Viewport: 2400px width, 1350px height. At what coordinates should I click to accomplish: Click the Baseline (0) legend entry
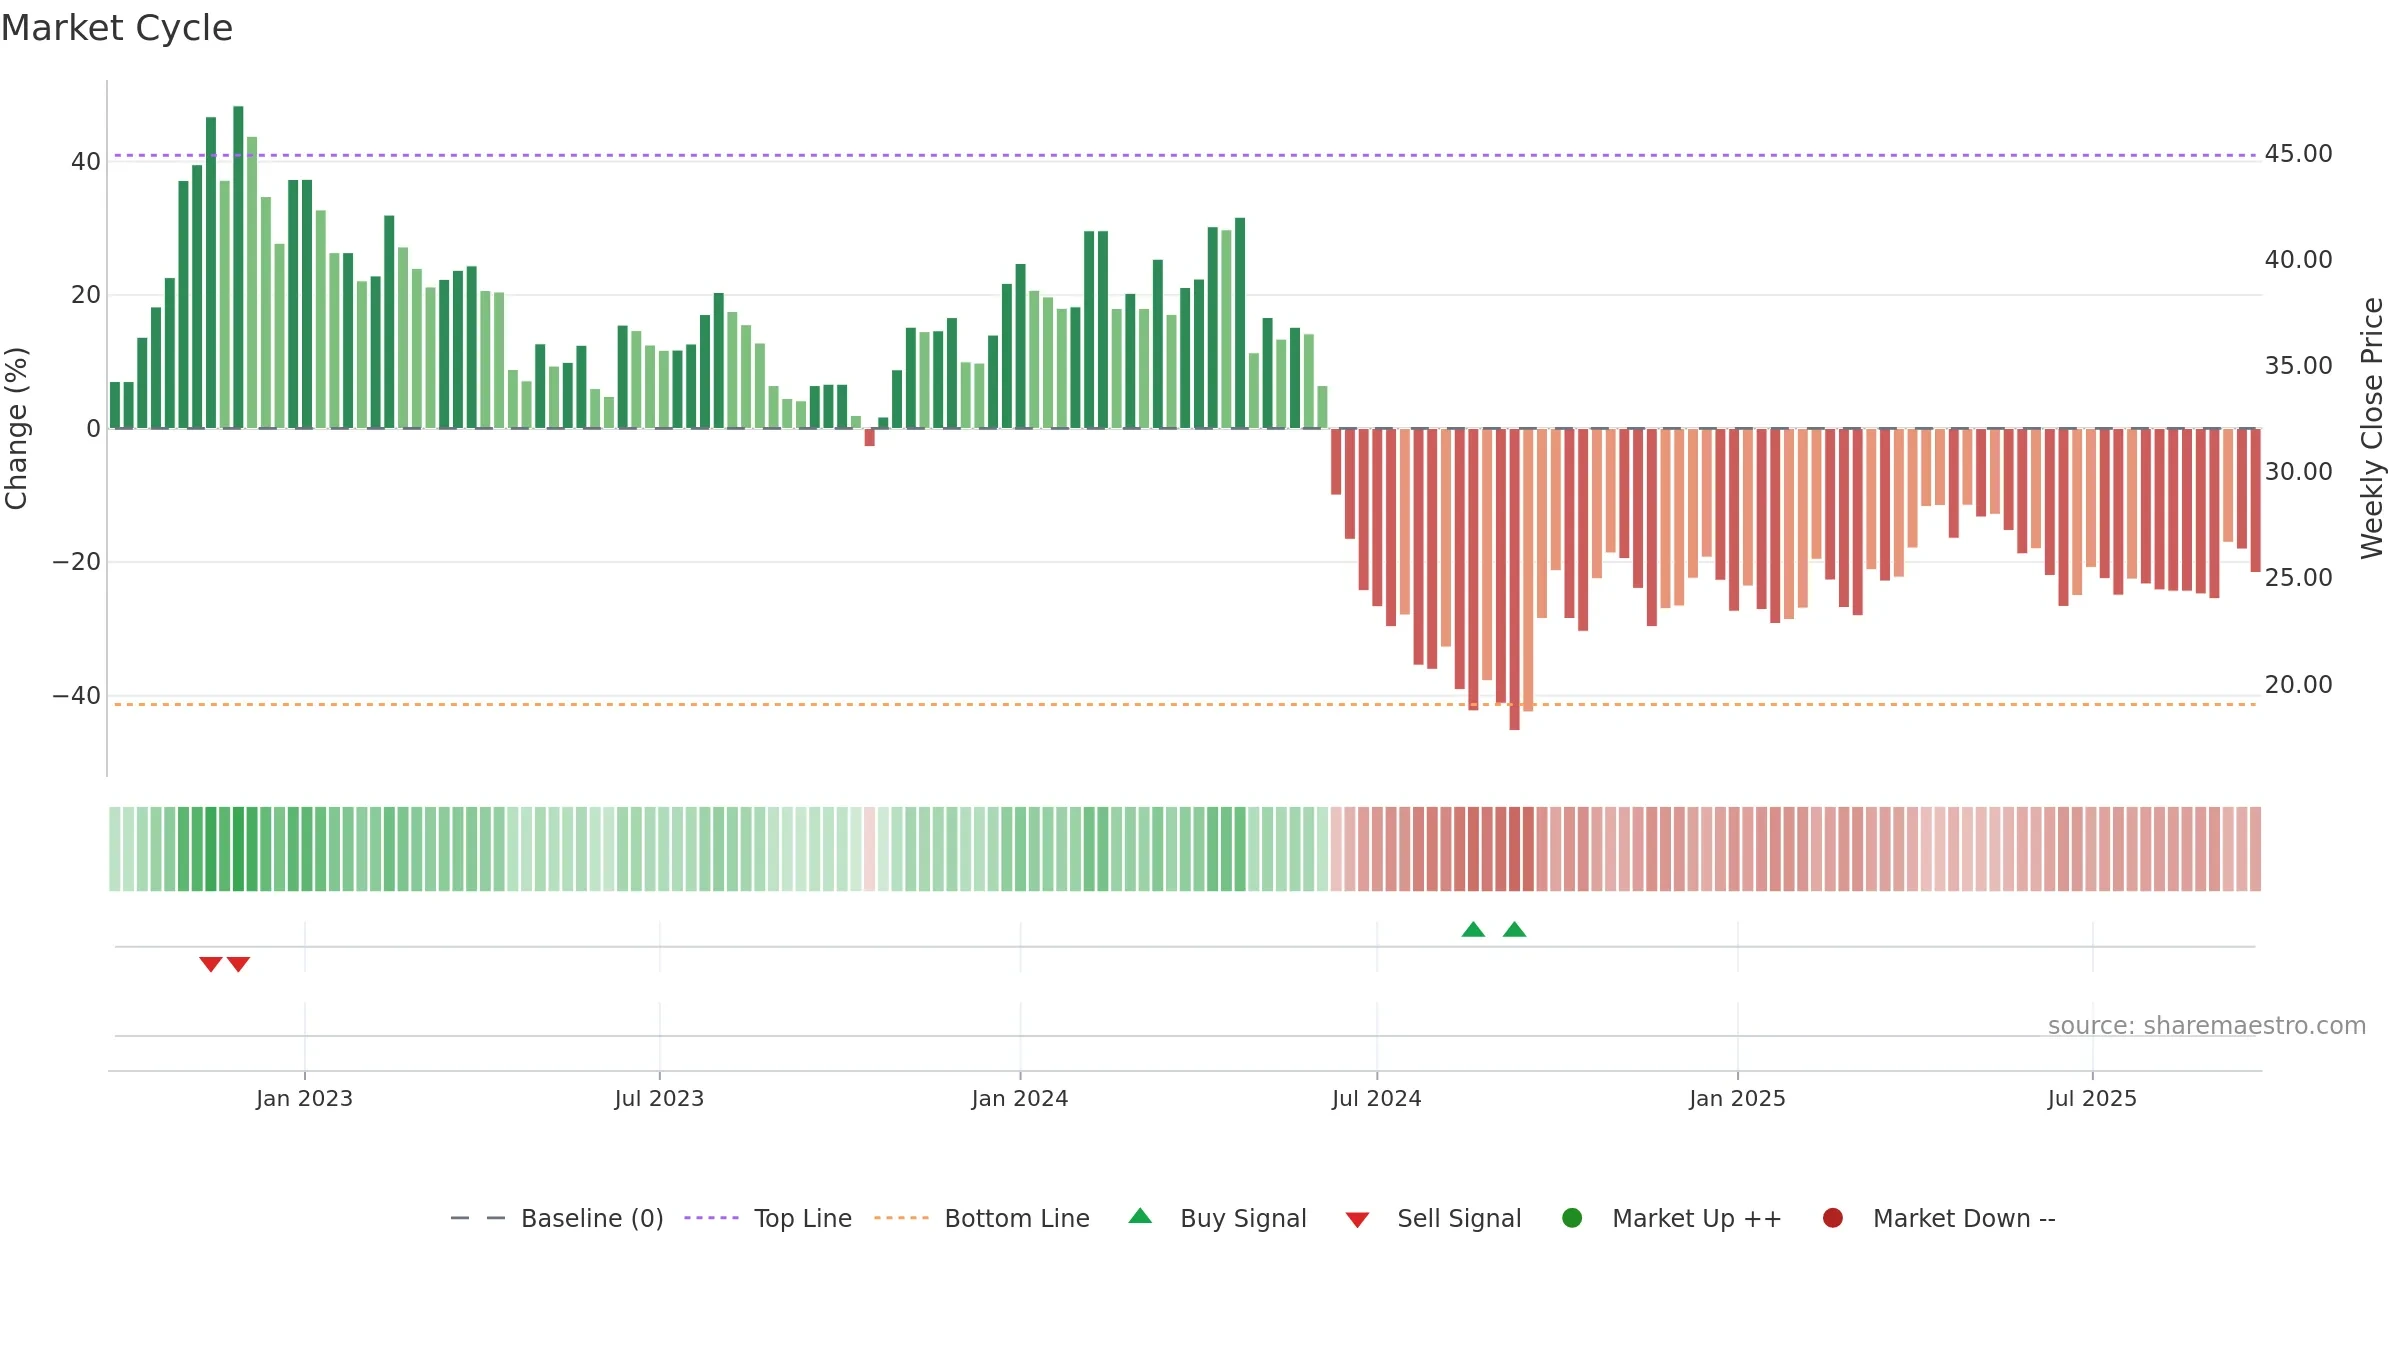(557, 1218)
